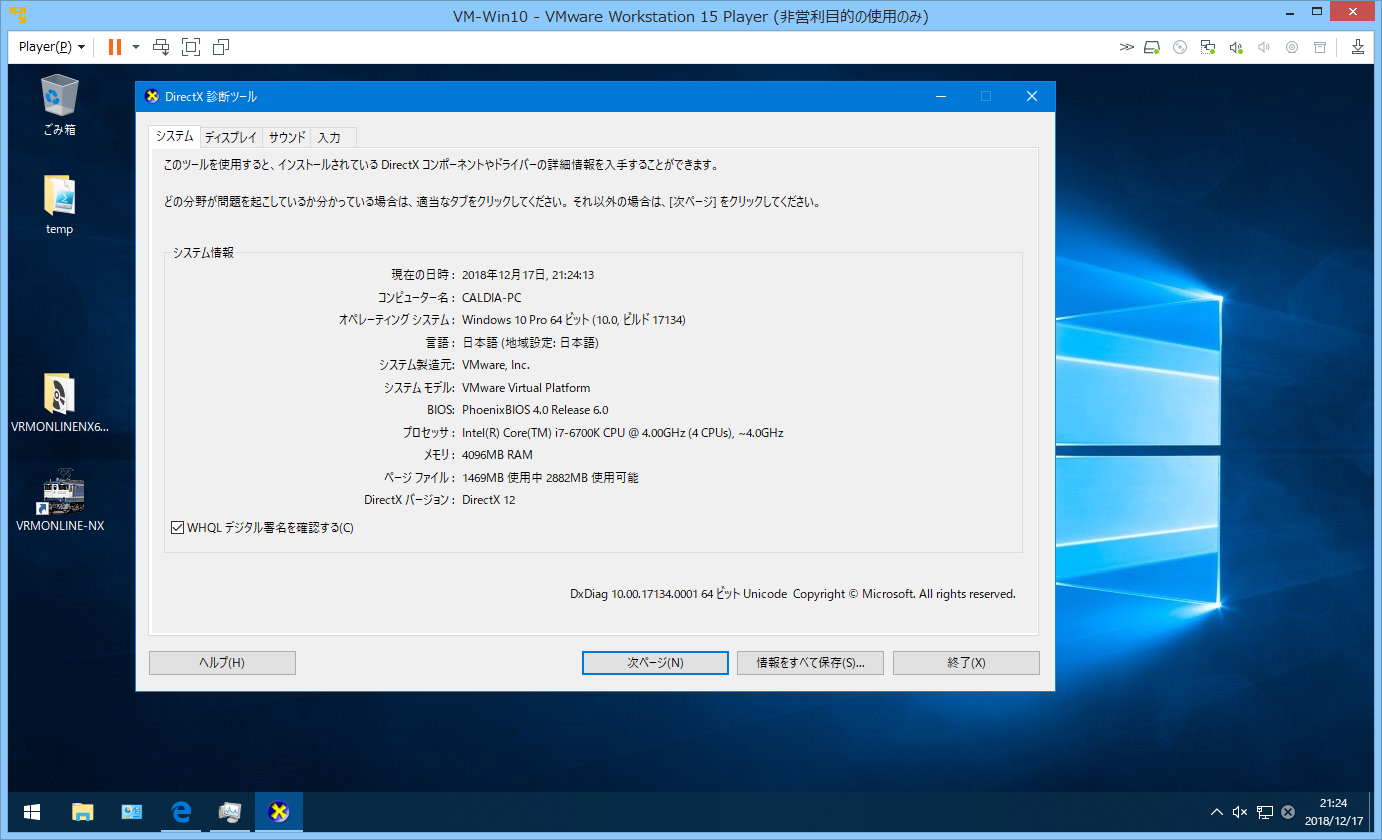Click the muted volume tray icon
Viewport: 1382px width, 840px height.
tap(1241, 812)
